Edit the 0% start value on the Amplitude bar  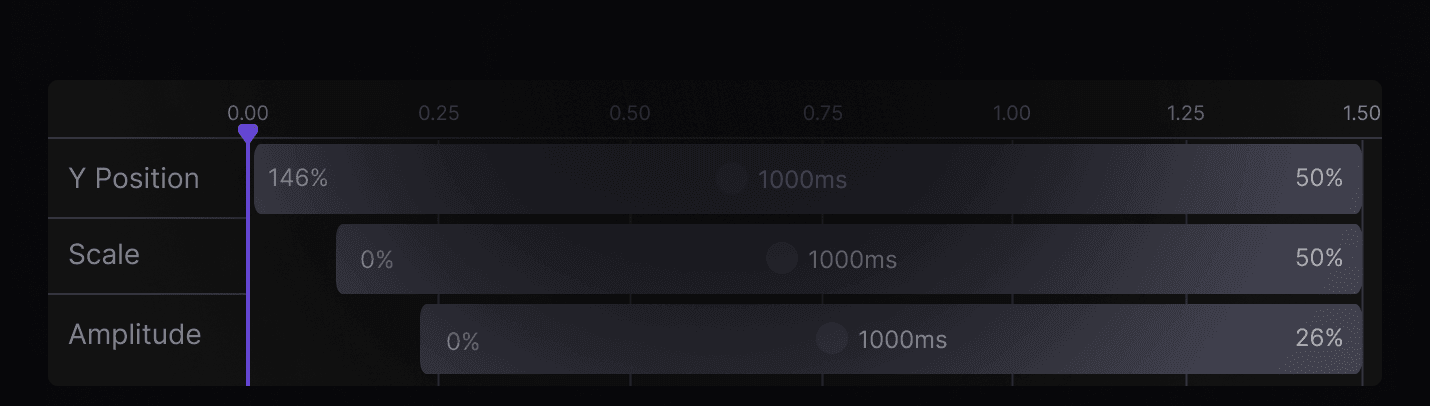point(463,342)
